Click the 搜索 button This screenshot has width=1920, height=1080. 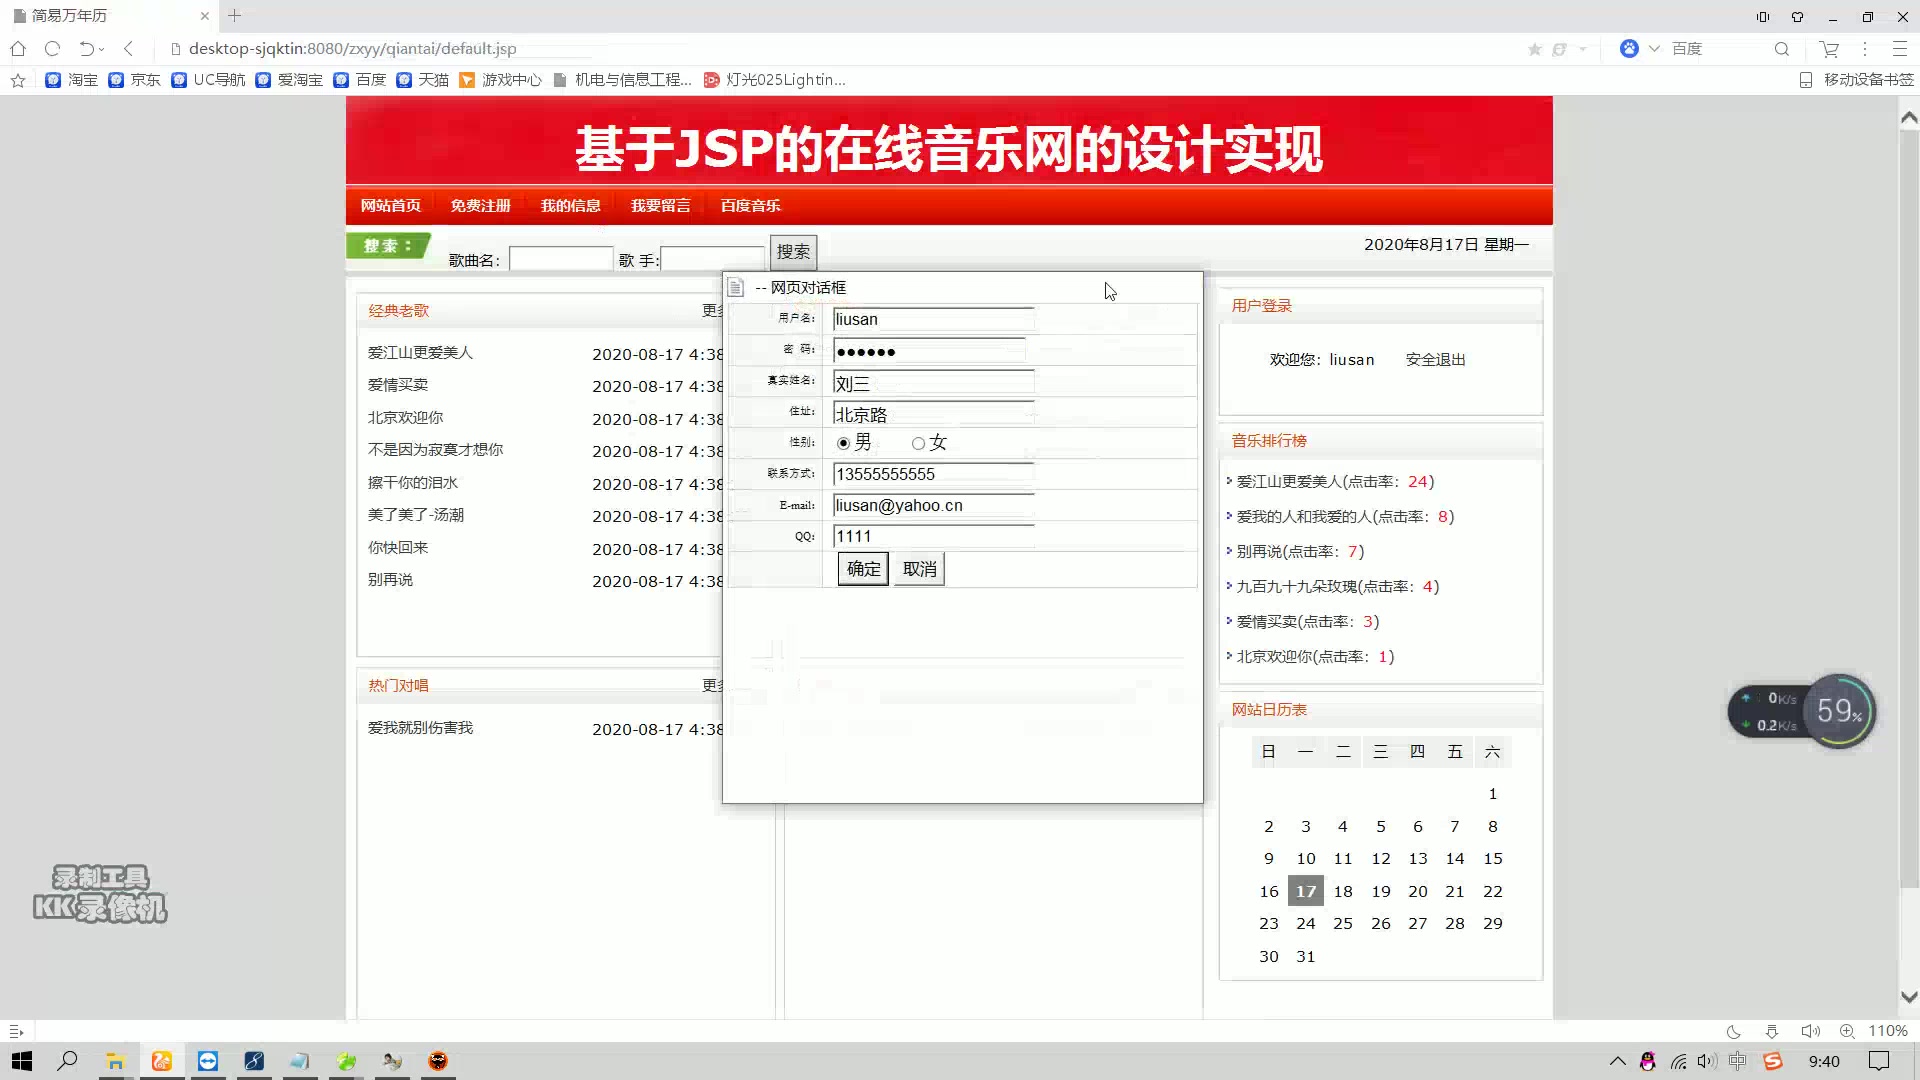click(793, 252)
